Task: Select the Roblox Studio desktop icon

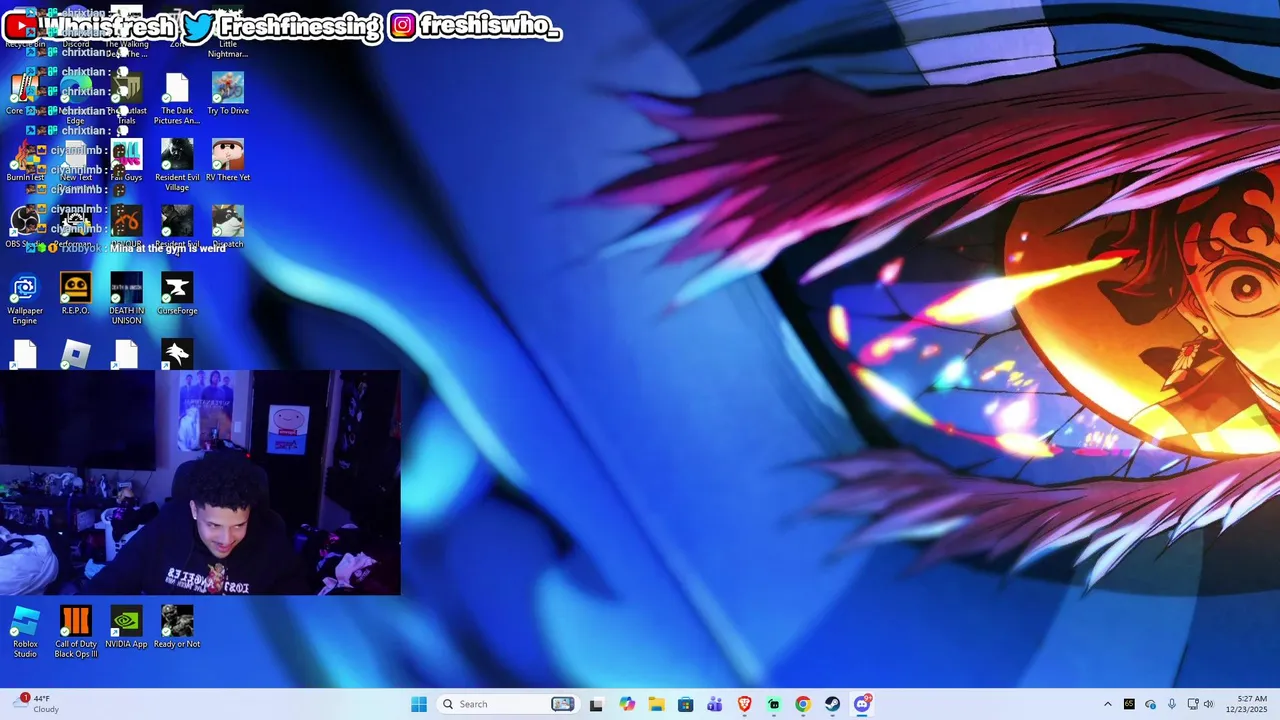Action: click(x=25, y=632)
